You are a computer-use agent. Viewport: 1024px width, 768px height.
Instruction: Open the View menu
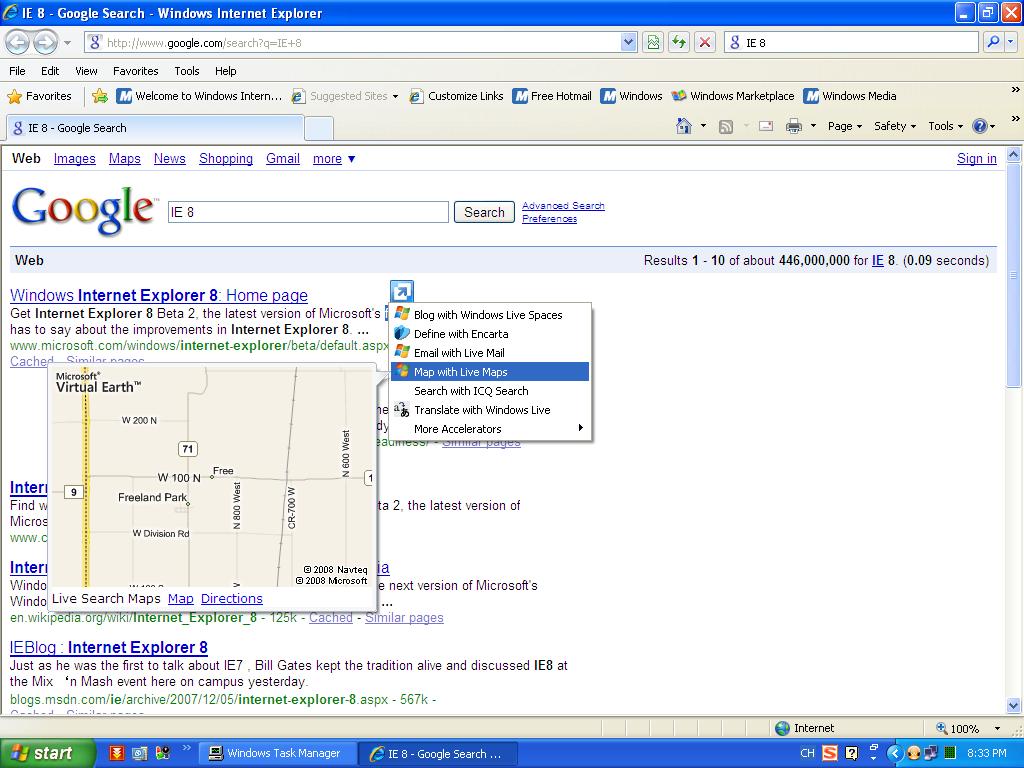coord(86,71)
